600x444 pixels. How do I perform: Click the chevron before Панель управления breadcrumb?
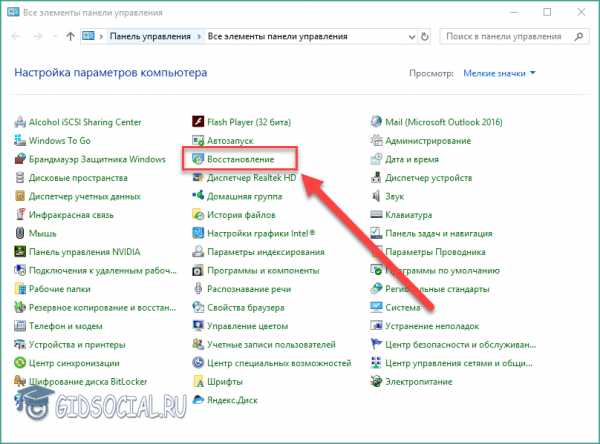101,37
